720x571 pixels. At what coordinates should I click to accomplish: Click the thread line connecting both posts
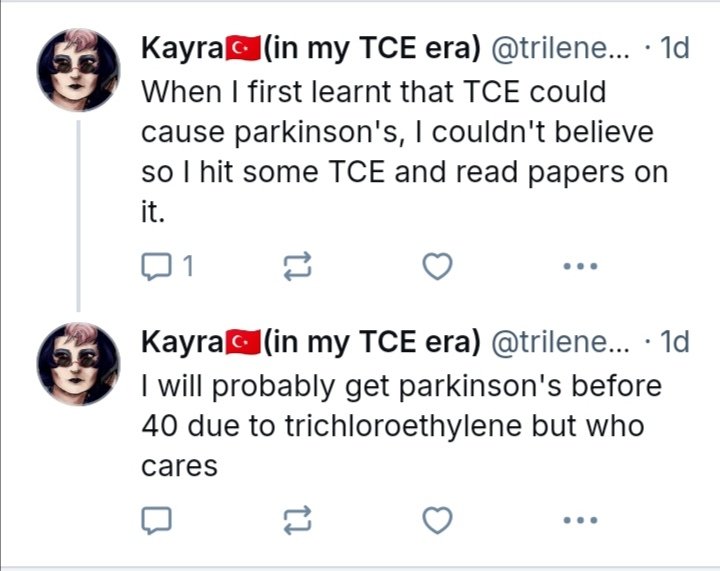pos(79,216)
